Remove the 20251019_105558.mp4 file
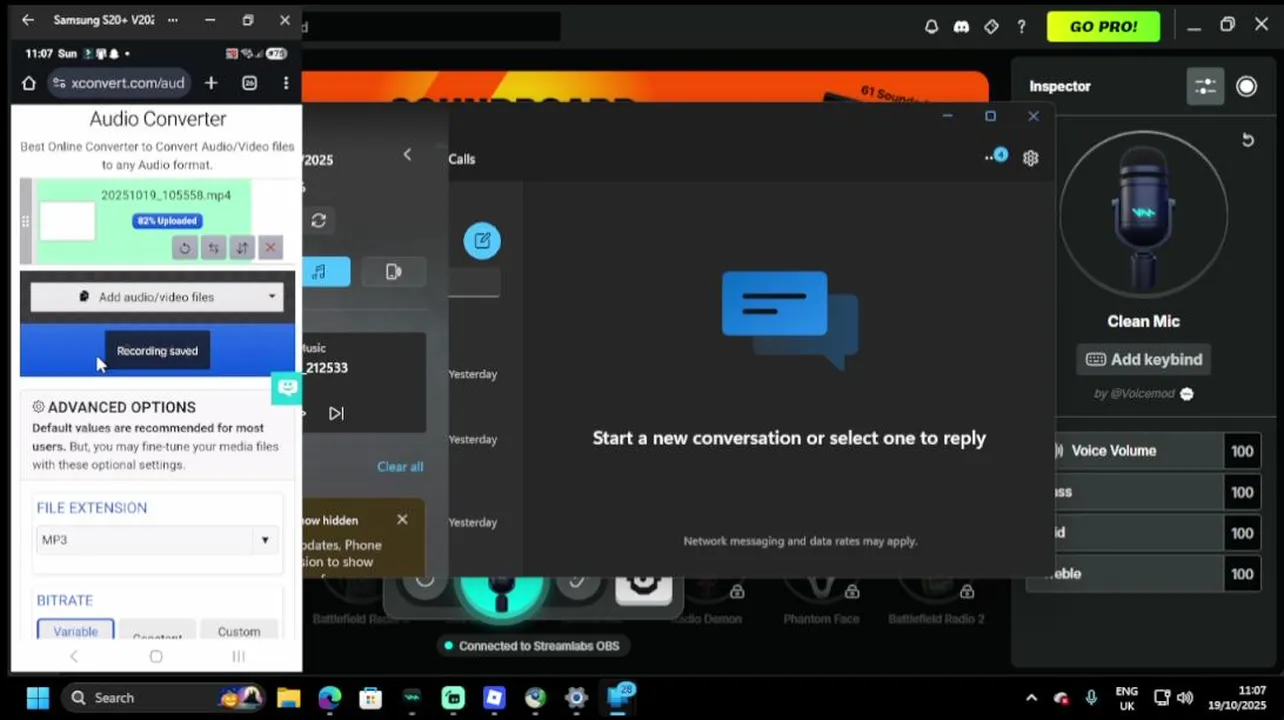The image size is (1284, 720). [x=270, y=247]
